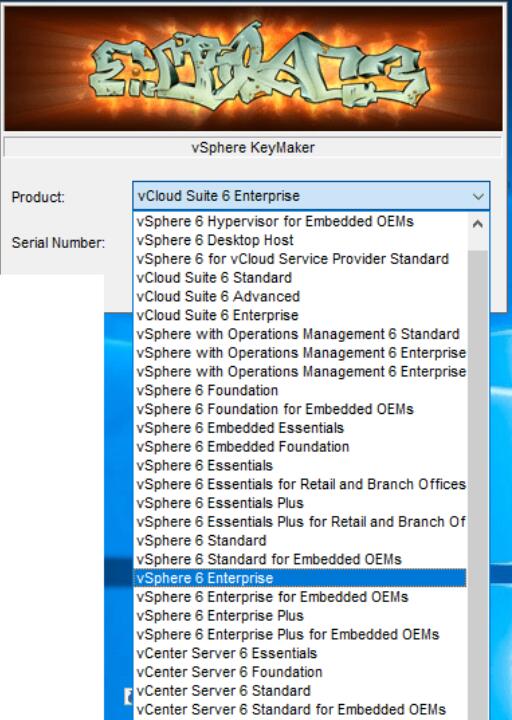Choose vSphere 6 Desktop Host option
The image size is (512, 720).
tap(300, 240)
